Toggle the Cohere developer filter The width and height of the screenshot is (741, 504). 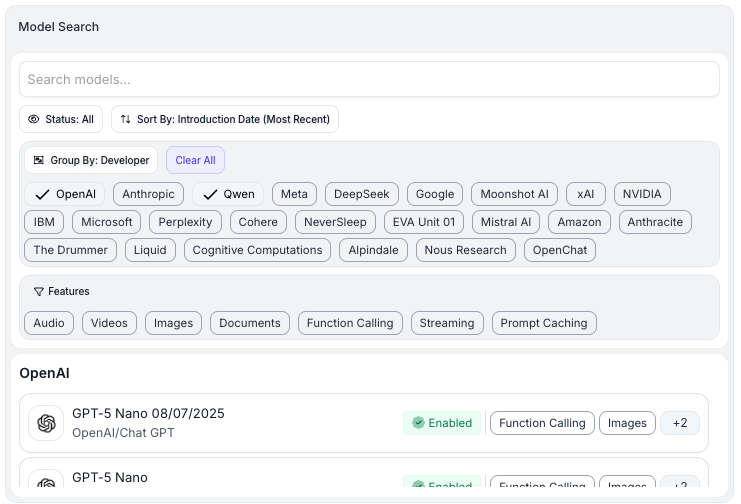258,222
